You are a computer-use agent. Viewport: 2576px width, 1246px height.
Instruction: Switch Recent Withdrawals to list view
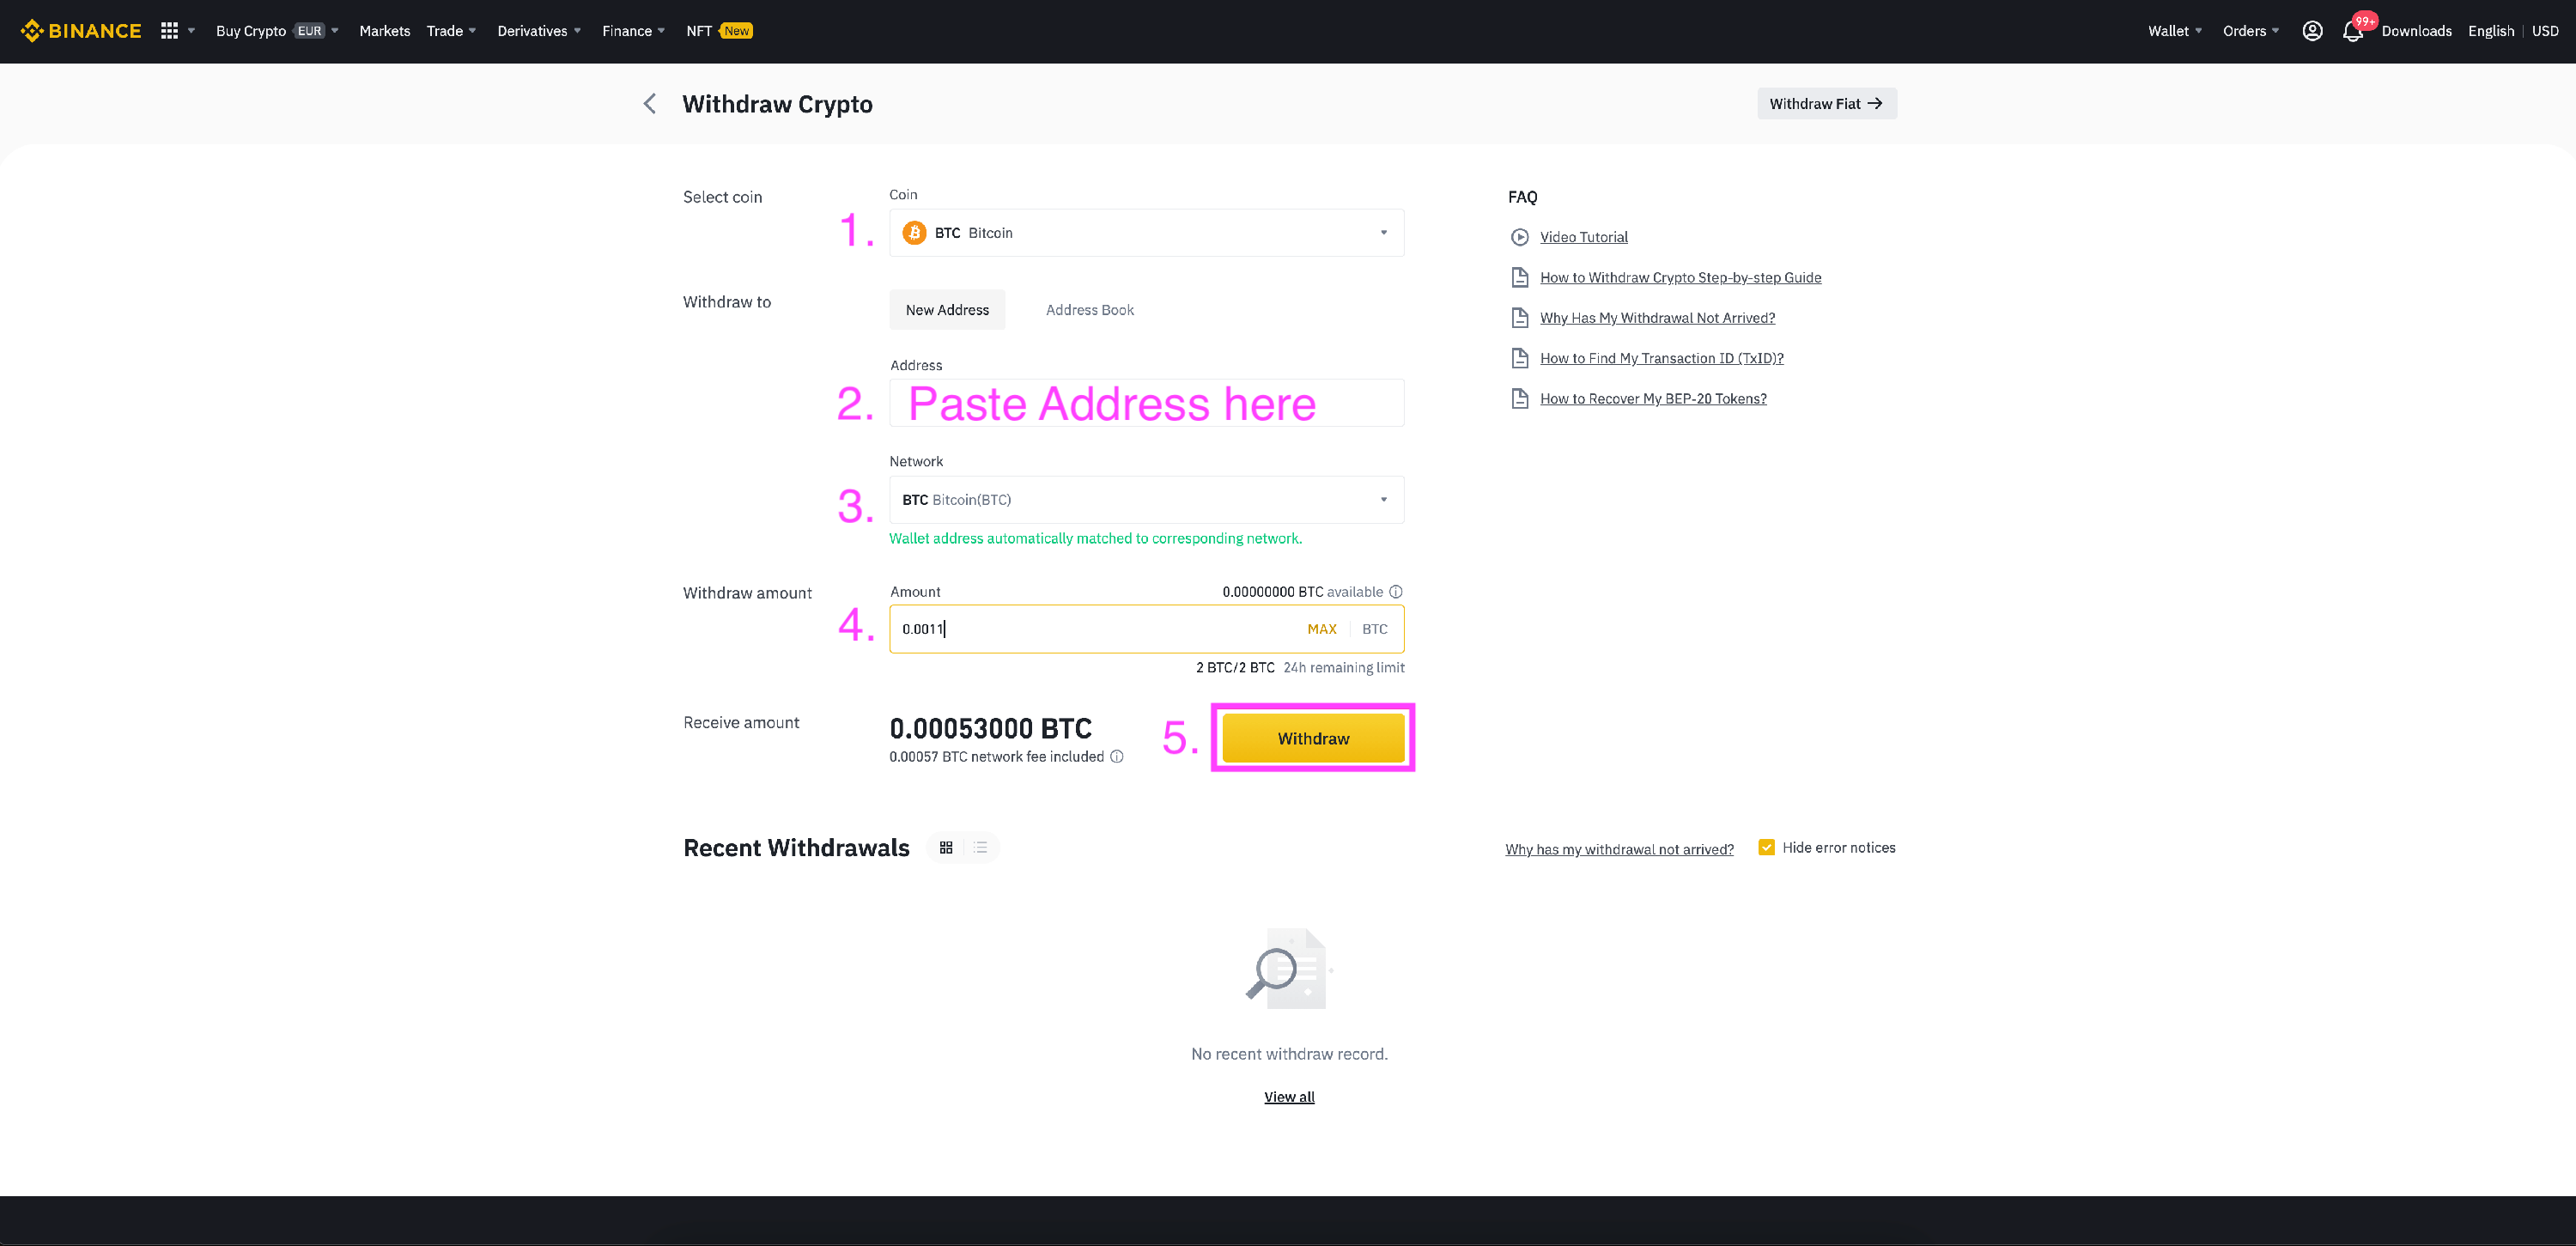(x=980, y=848)
